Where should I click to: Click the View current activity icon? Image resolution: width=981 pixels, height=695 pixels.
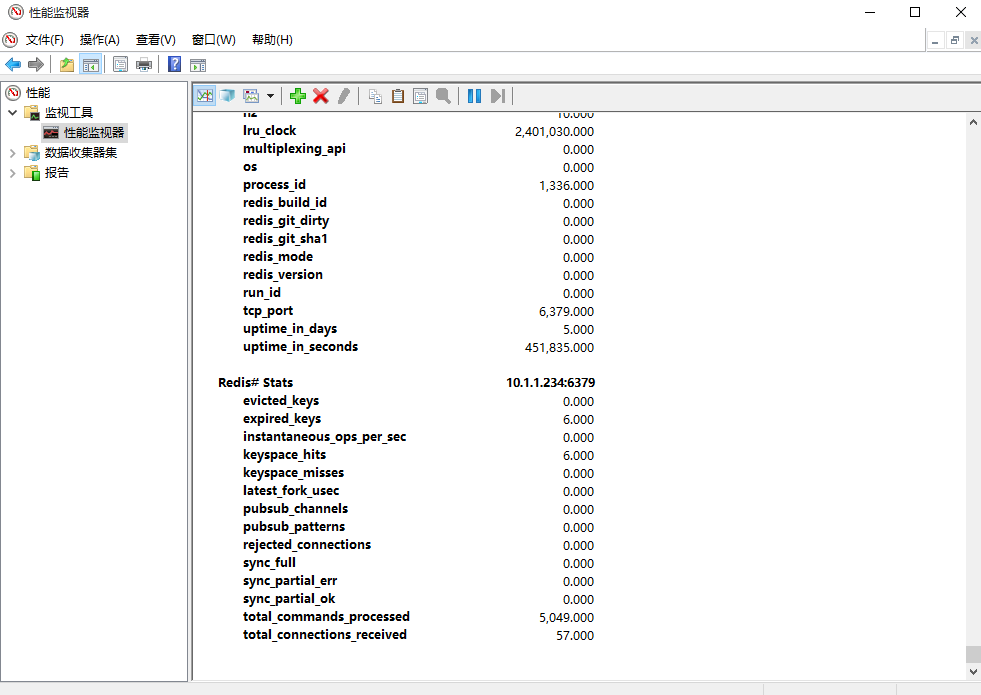[205, 96]
